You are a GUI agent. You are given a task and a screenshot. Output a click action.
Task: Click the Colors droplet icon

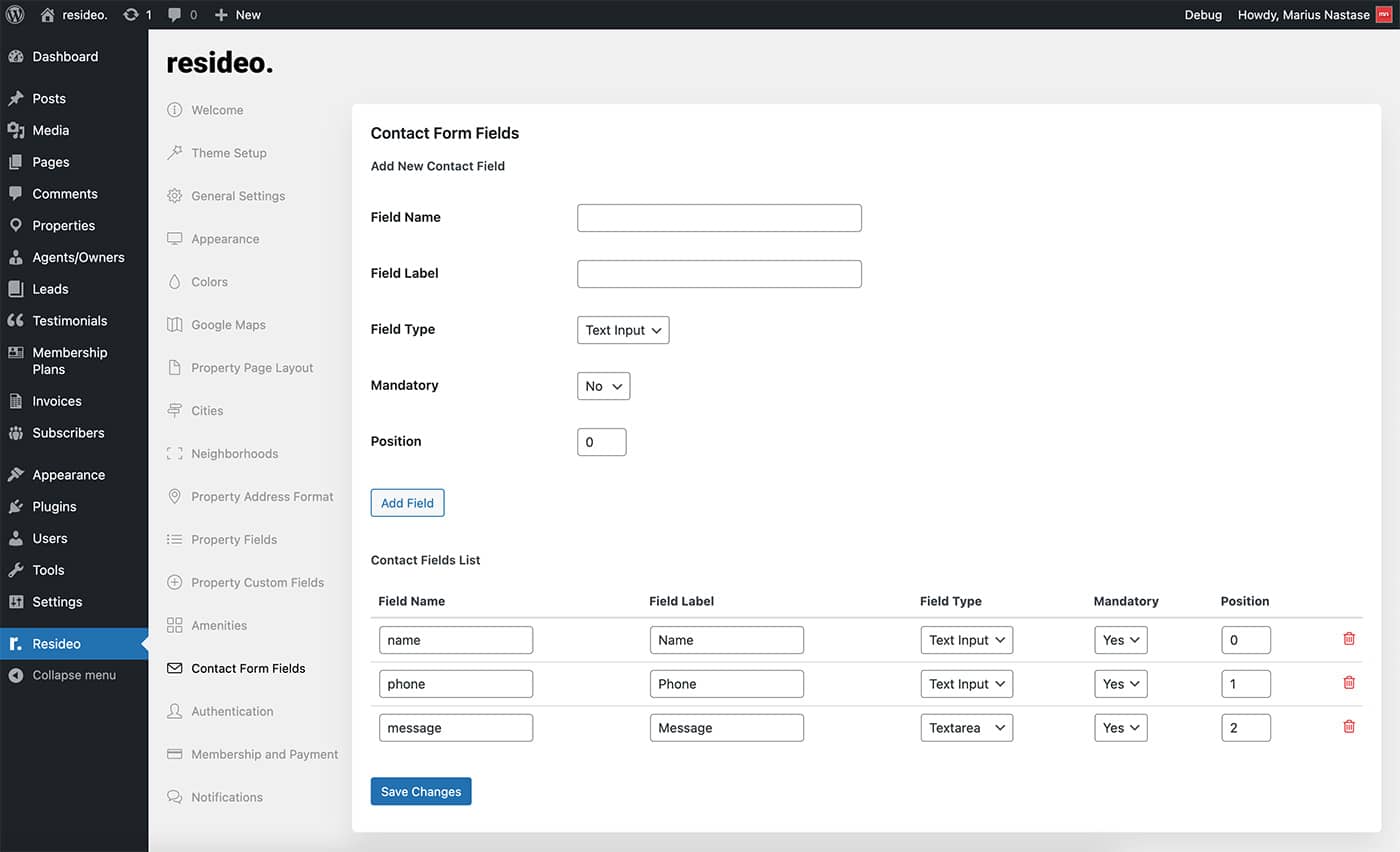pyautogui.click(x=175, y=282)
